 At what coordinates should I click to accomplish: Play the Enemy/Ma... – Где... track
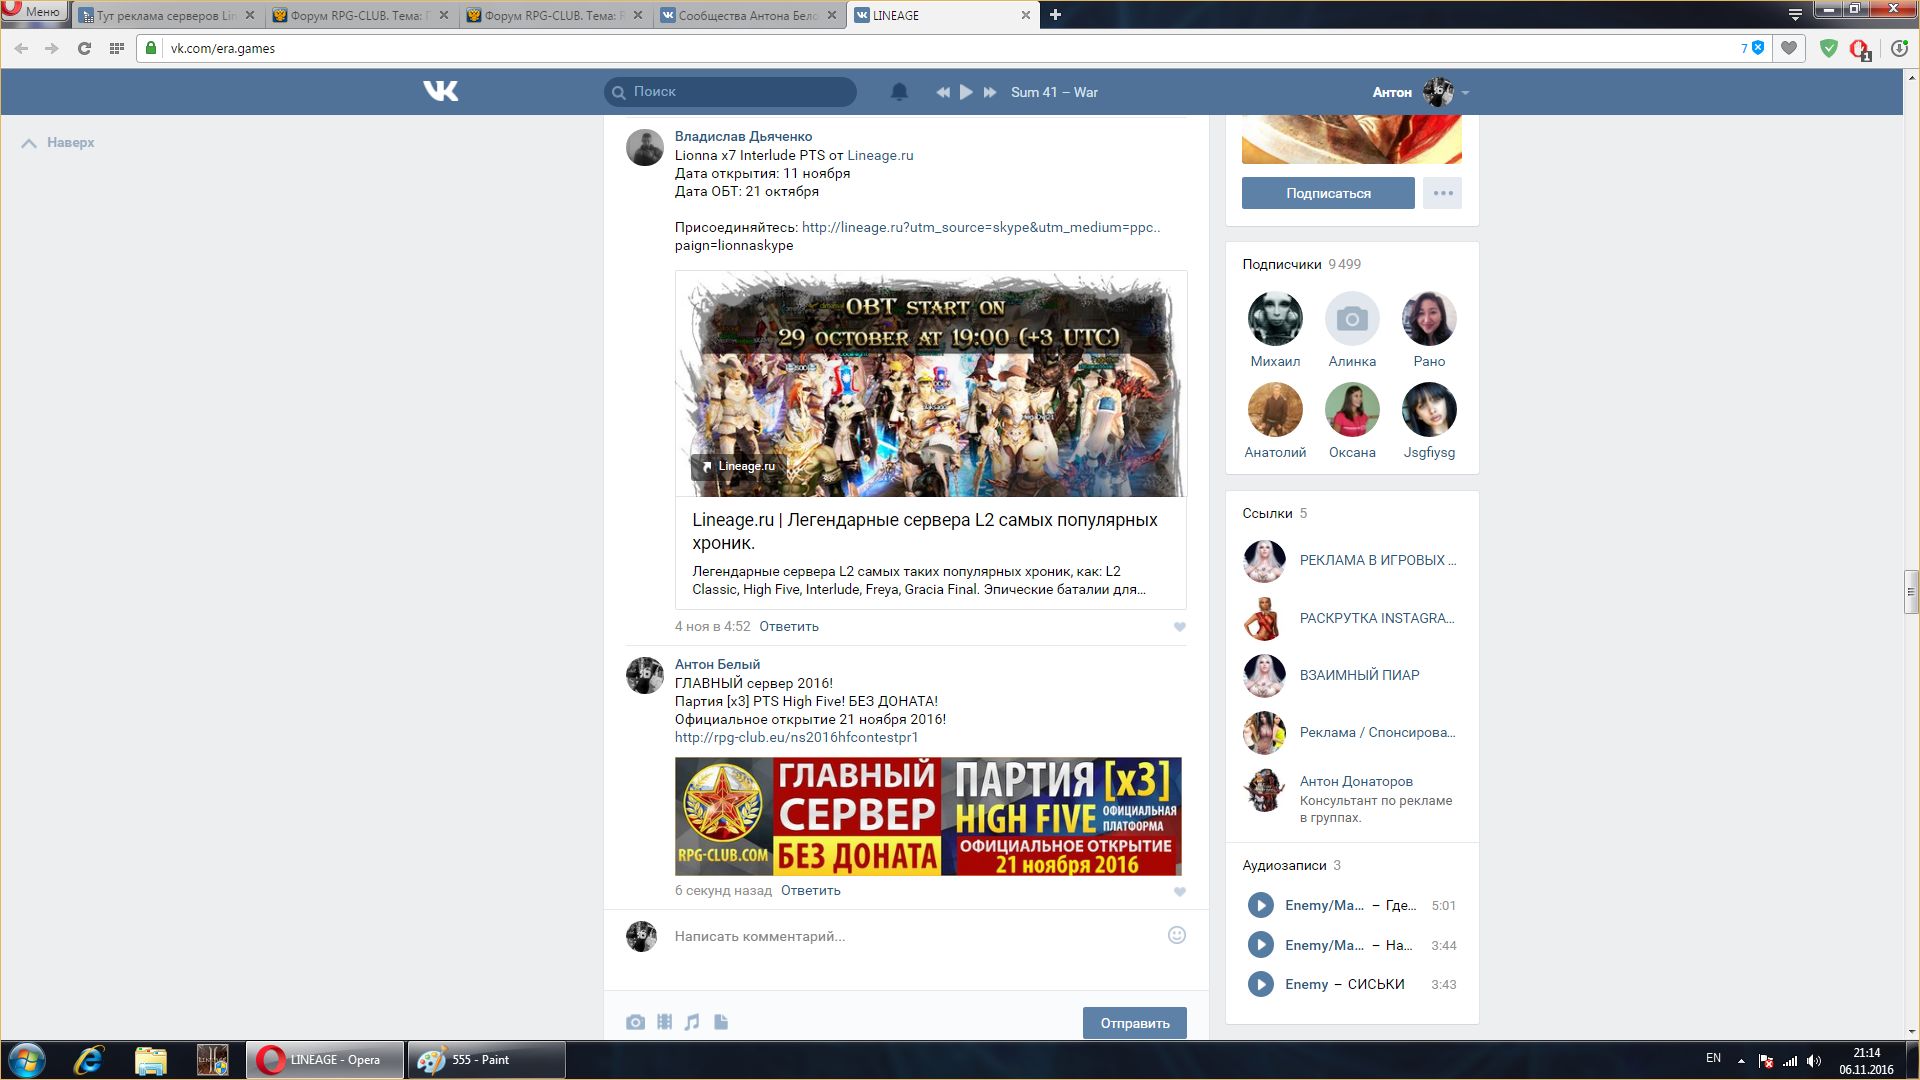point(1260,905)
